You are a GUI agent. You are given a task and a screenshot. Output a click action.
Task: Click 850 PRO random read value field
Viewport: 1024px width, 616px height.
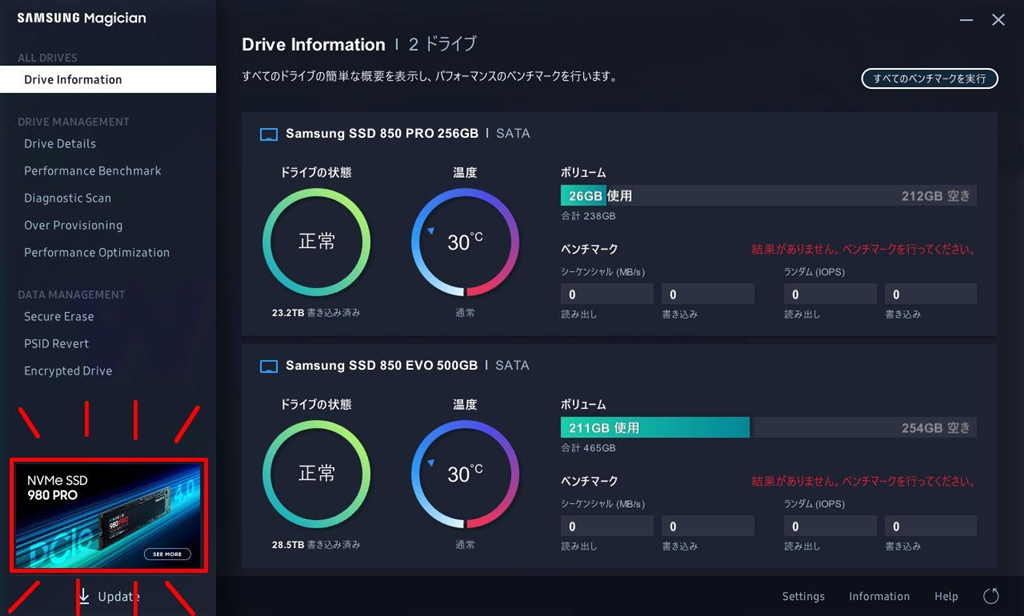pyautogui.click(x=830, y=294)
